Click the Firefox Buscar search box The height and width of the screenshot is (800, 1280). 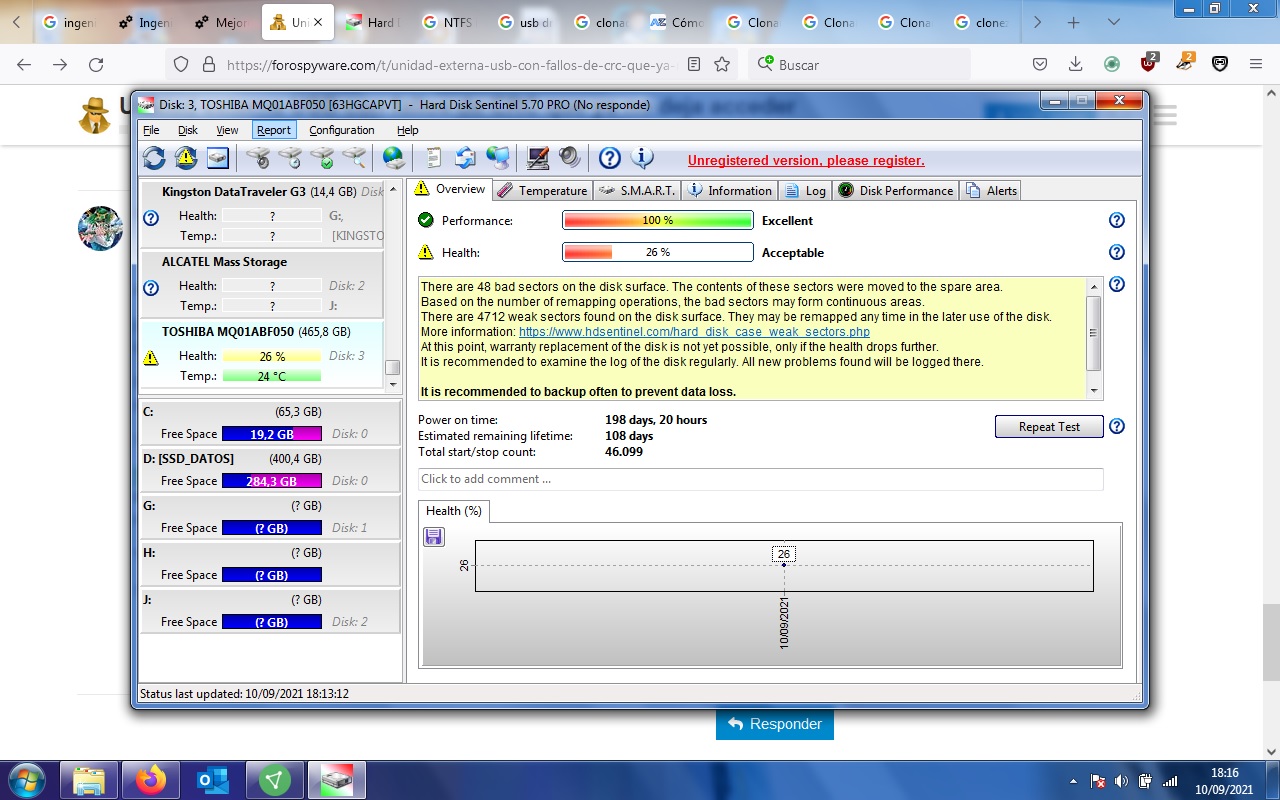point(860,64)
